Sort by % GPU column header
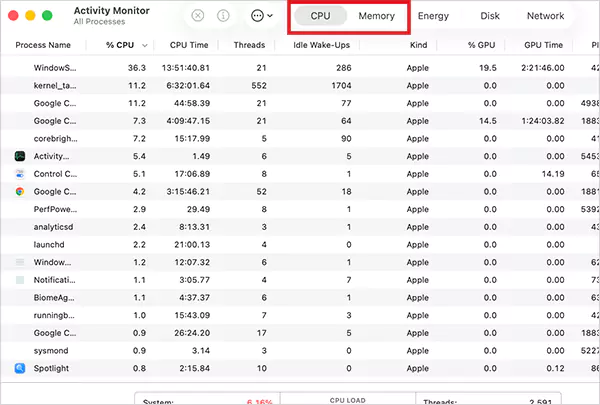 coord(481,45)
